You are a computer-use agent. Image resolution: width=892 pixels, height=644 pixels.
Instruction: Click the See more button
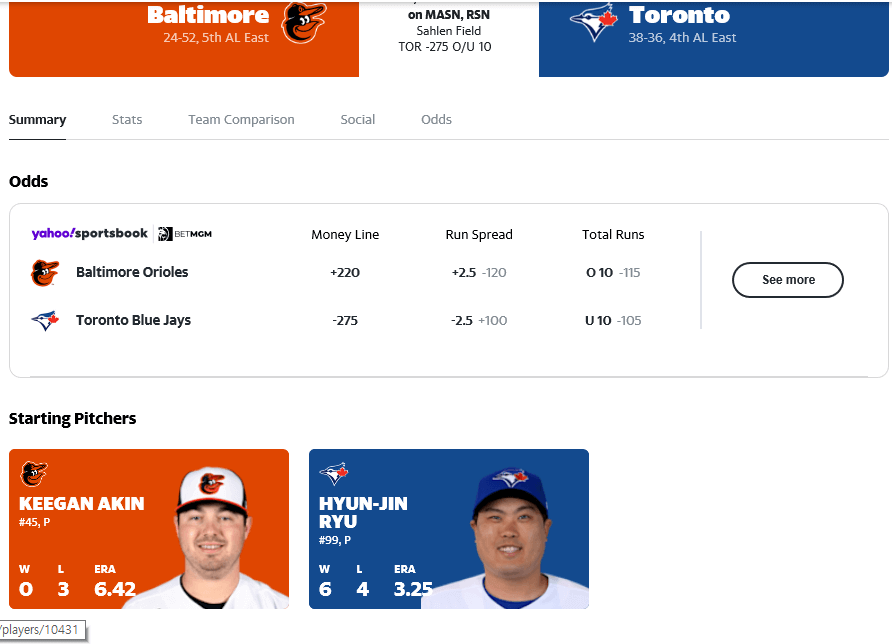coord(787,280)
